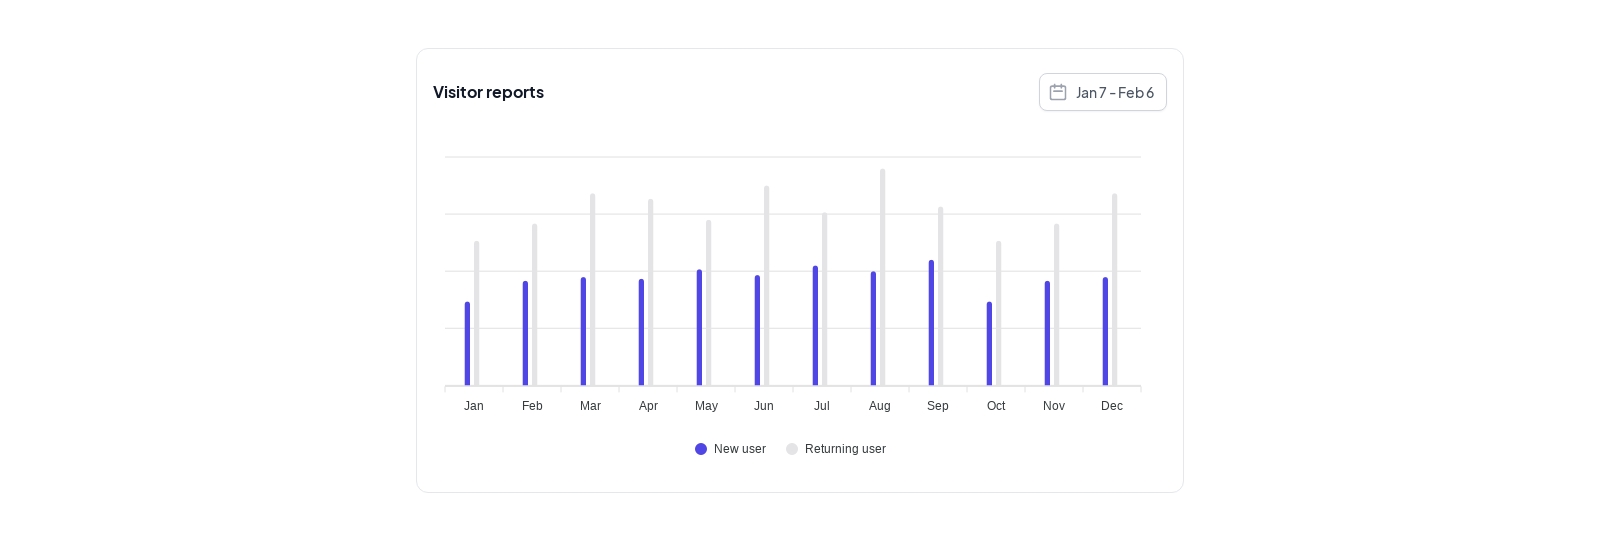Select the Jul new user bar
The width and height of the screenshot is (1600, 541).
tap(815, 326)
